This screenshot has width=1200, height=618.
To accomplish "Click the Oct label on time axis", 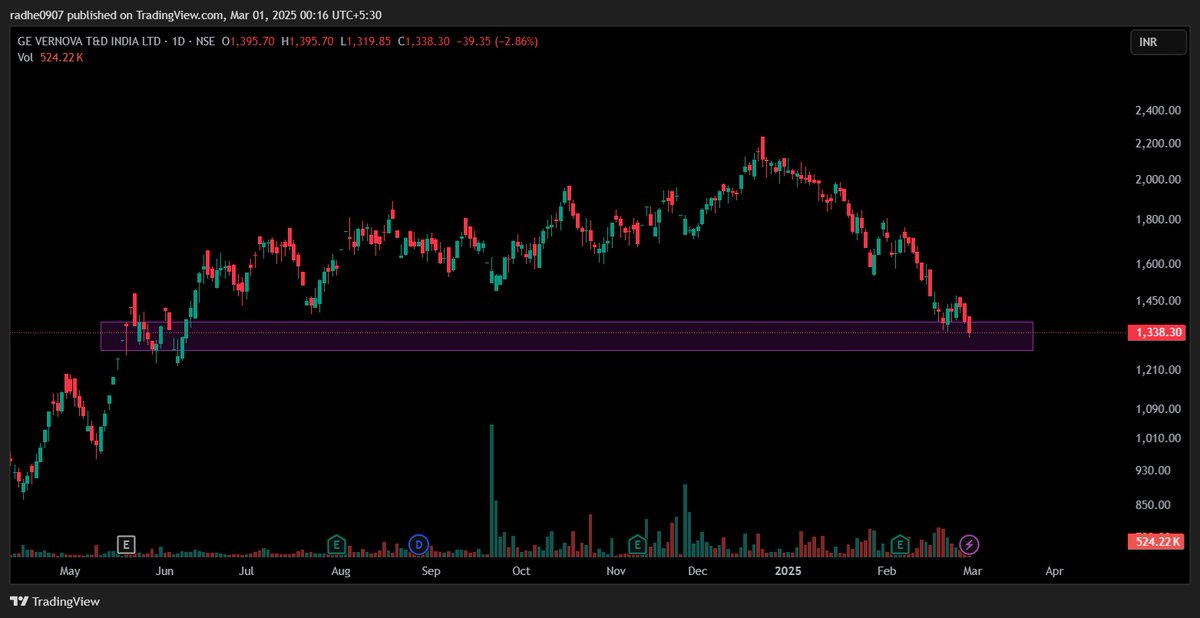I will [521, 571].
